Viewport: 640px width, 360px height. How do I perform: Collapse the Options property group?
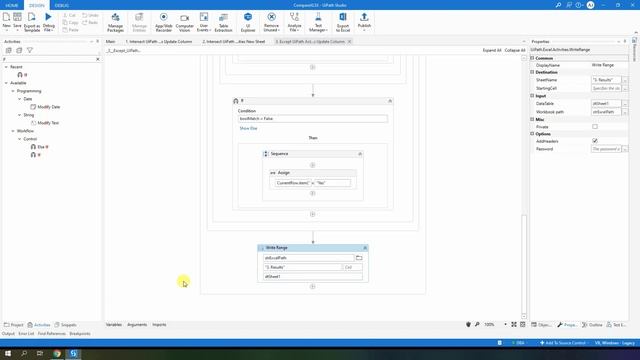click(532, 134)
